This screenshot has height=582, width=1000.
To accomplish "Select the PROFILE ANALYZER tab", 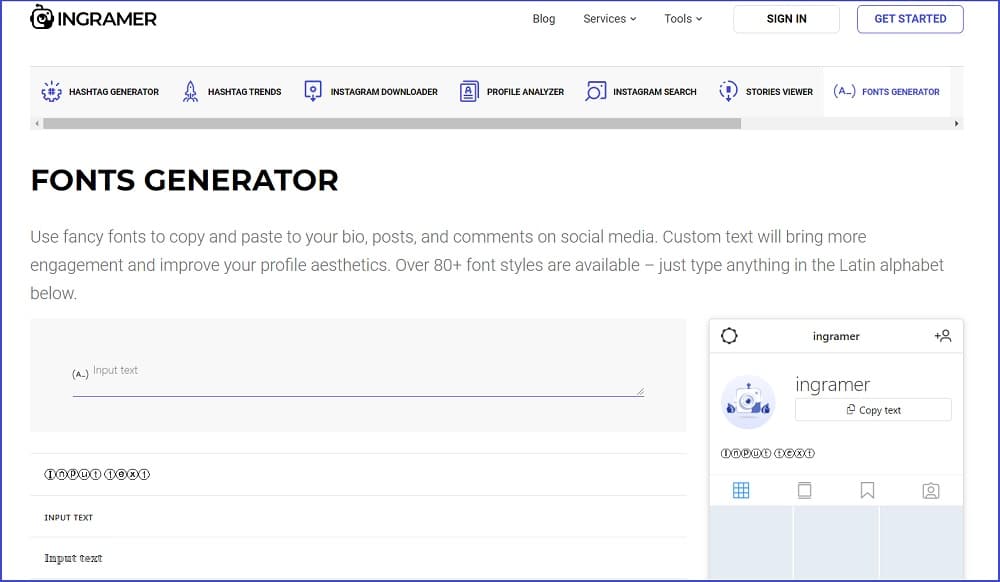I will pyautogui.click(x=511, y=91).
